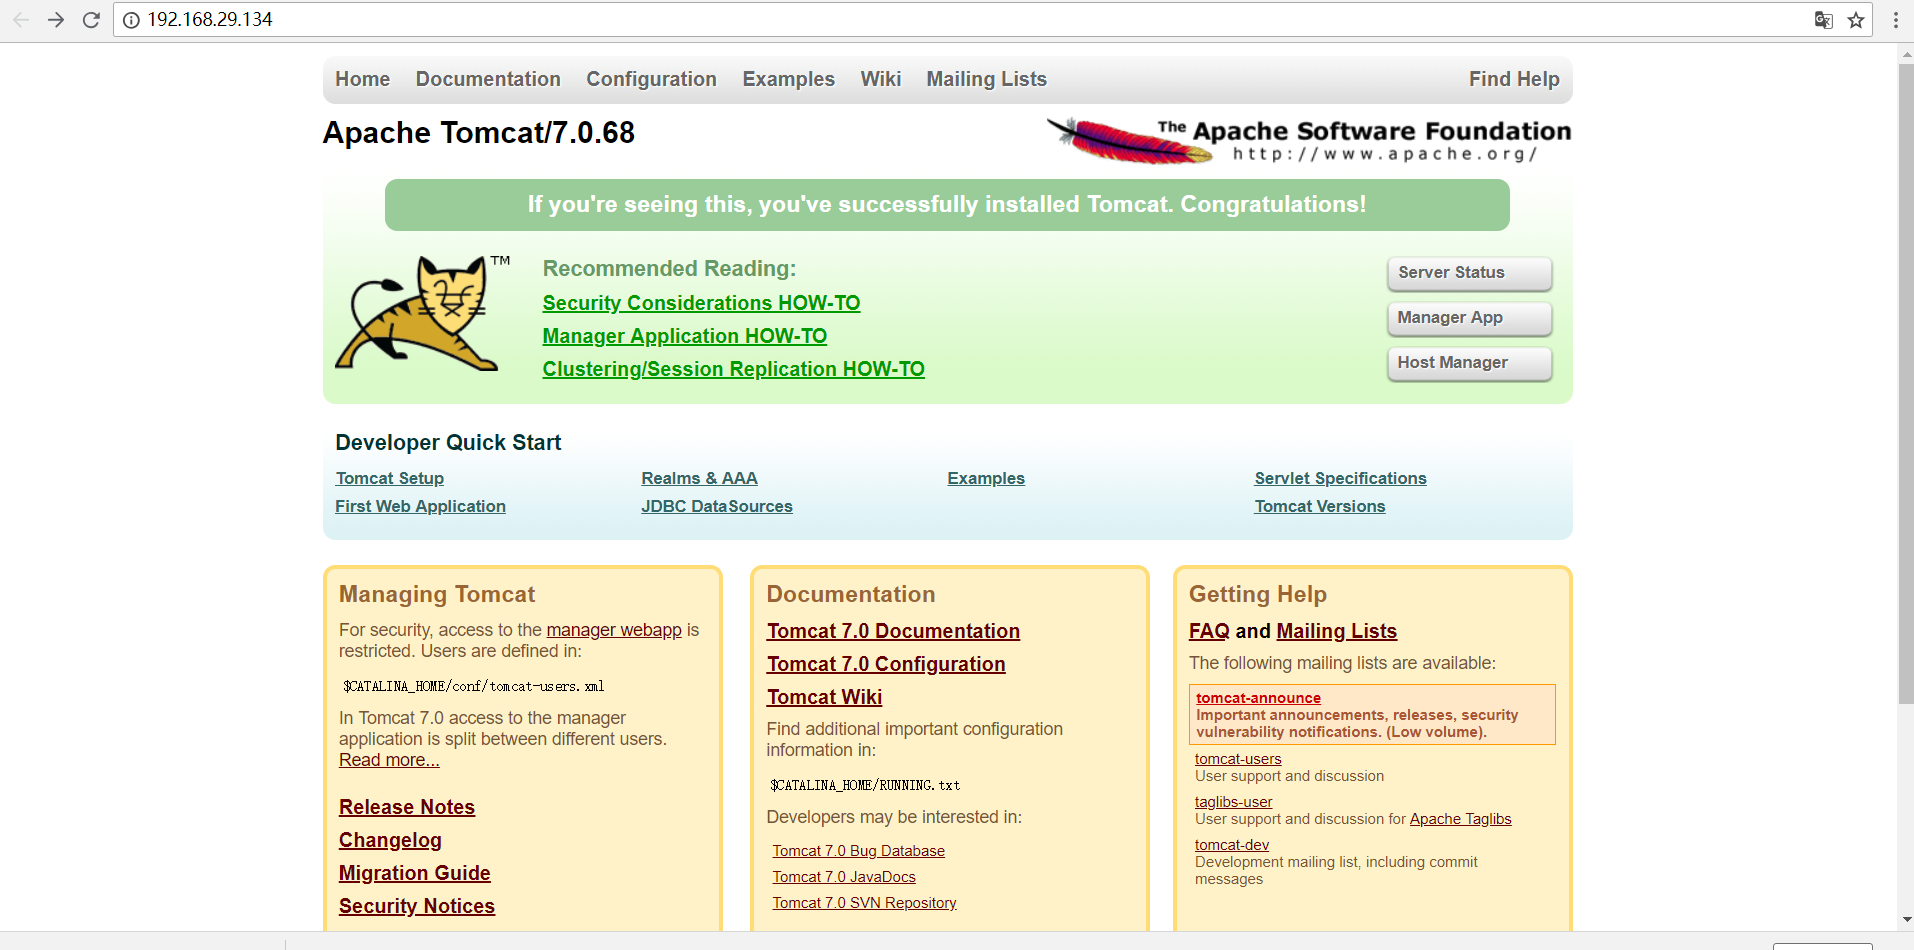Open the tomcat-users mailing list link

[1238, 759]
